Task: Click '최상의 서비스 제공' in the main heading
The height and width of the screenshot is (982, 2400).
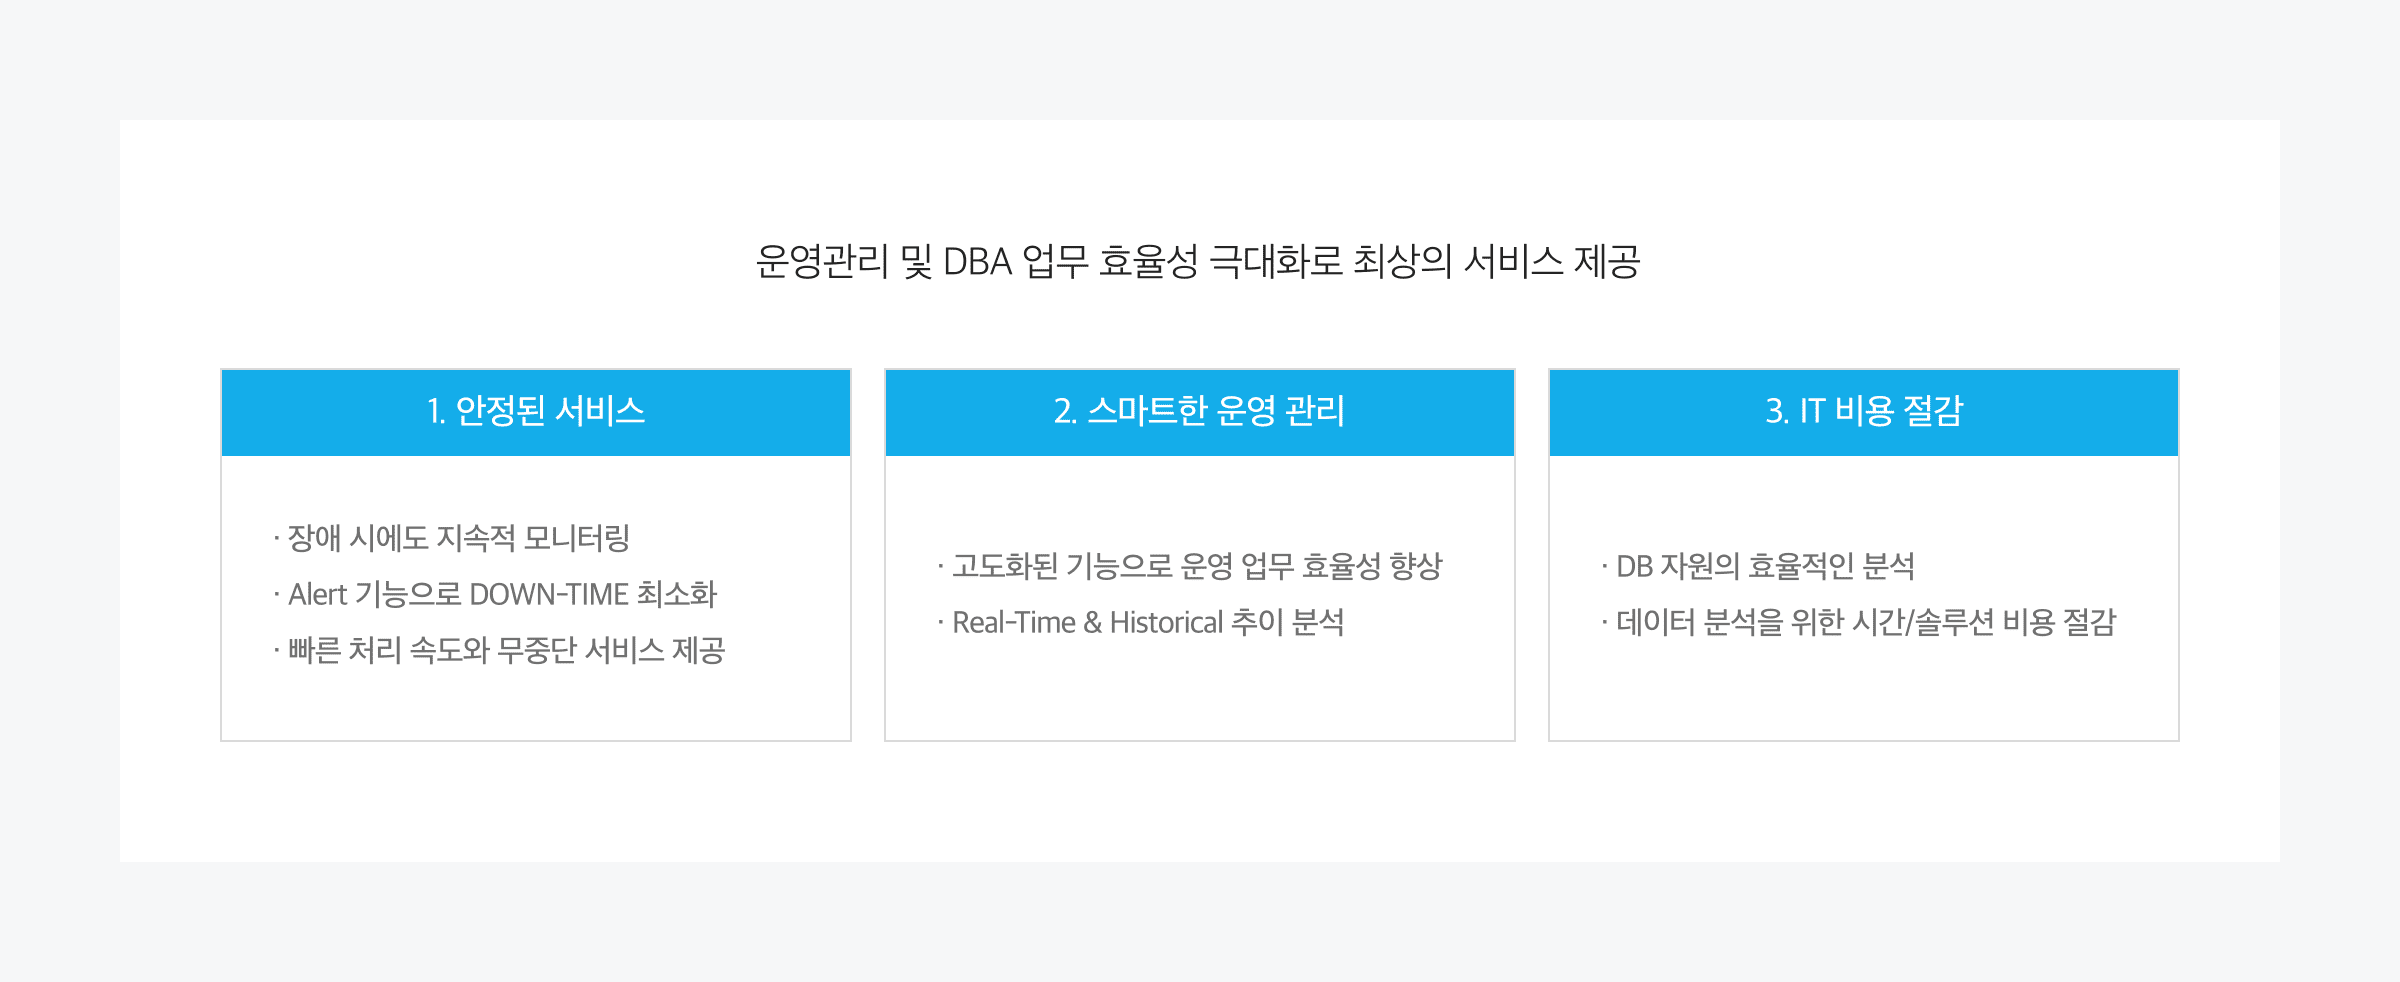Action: [1496, 262]
